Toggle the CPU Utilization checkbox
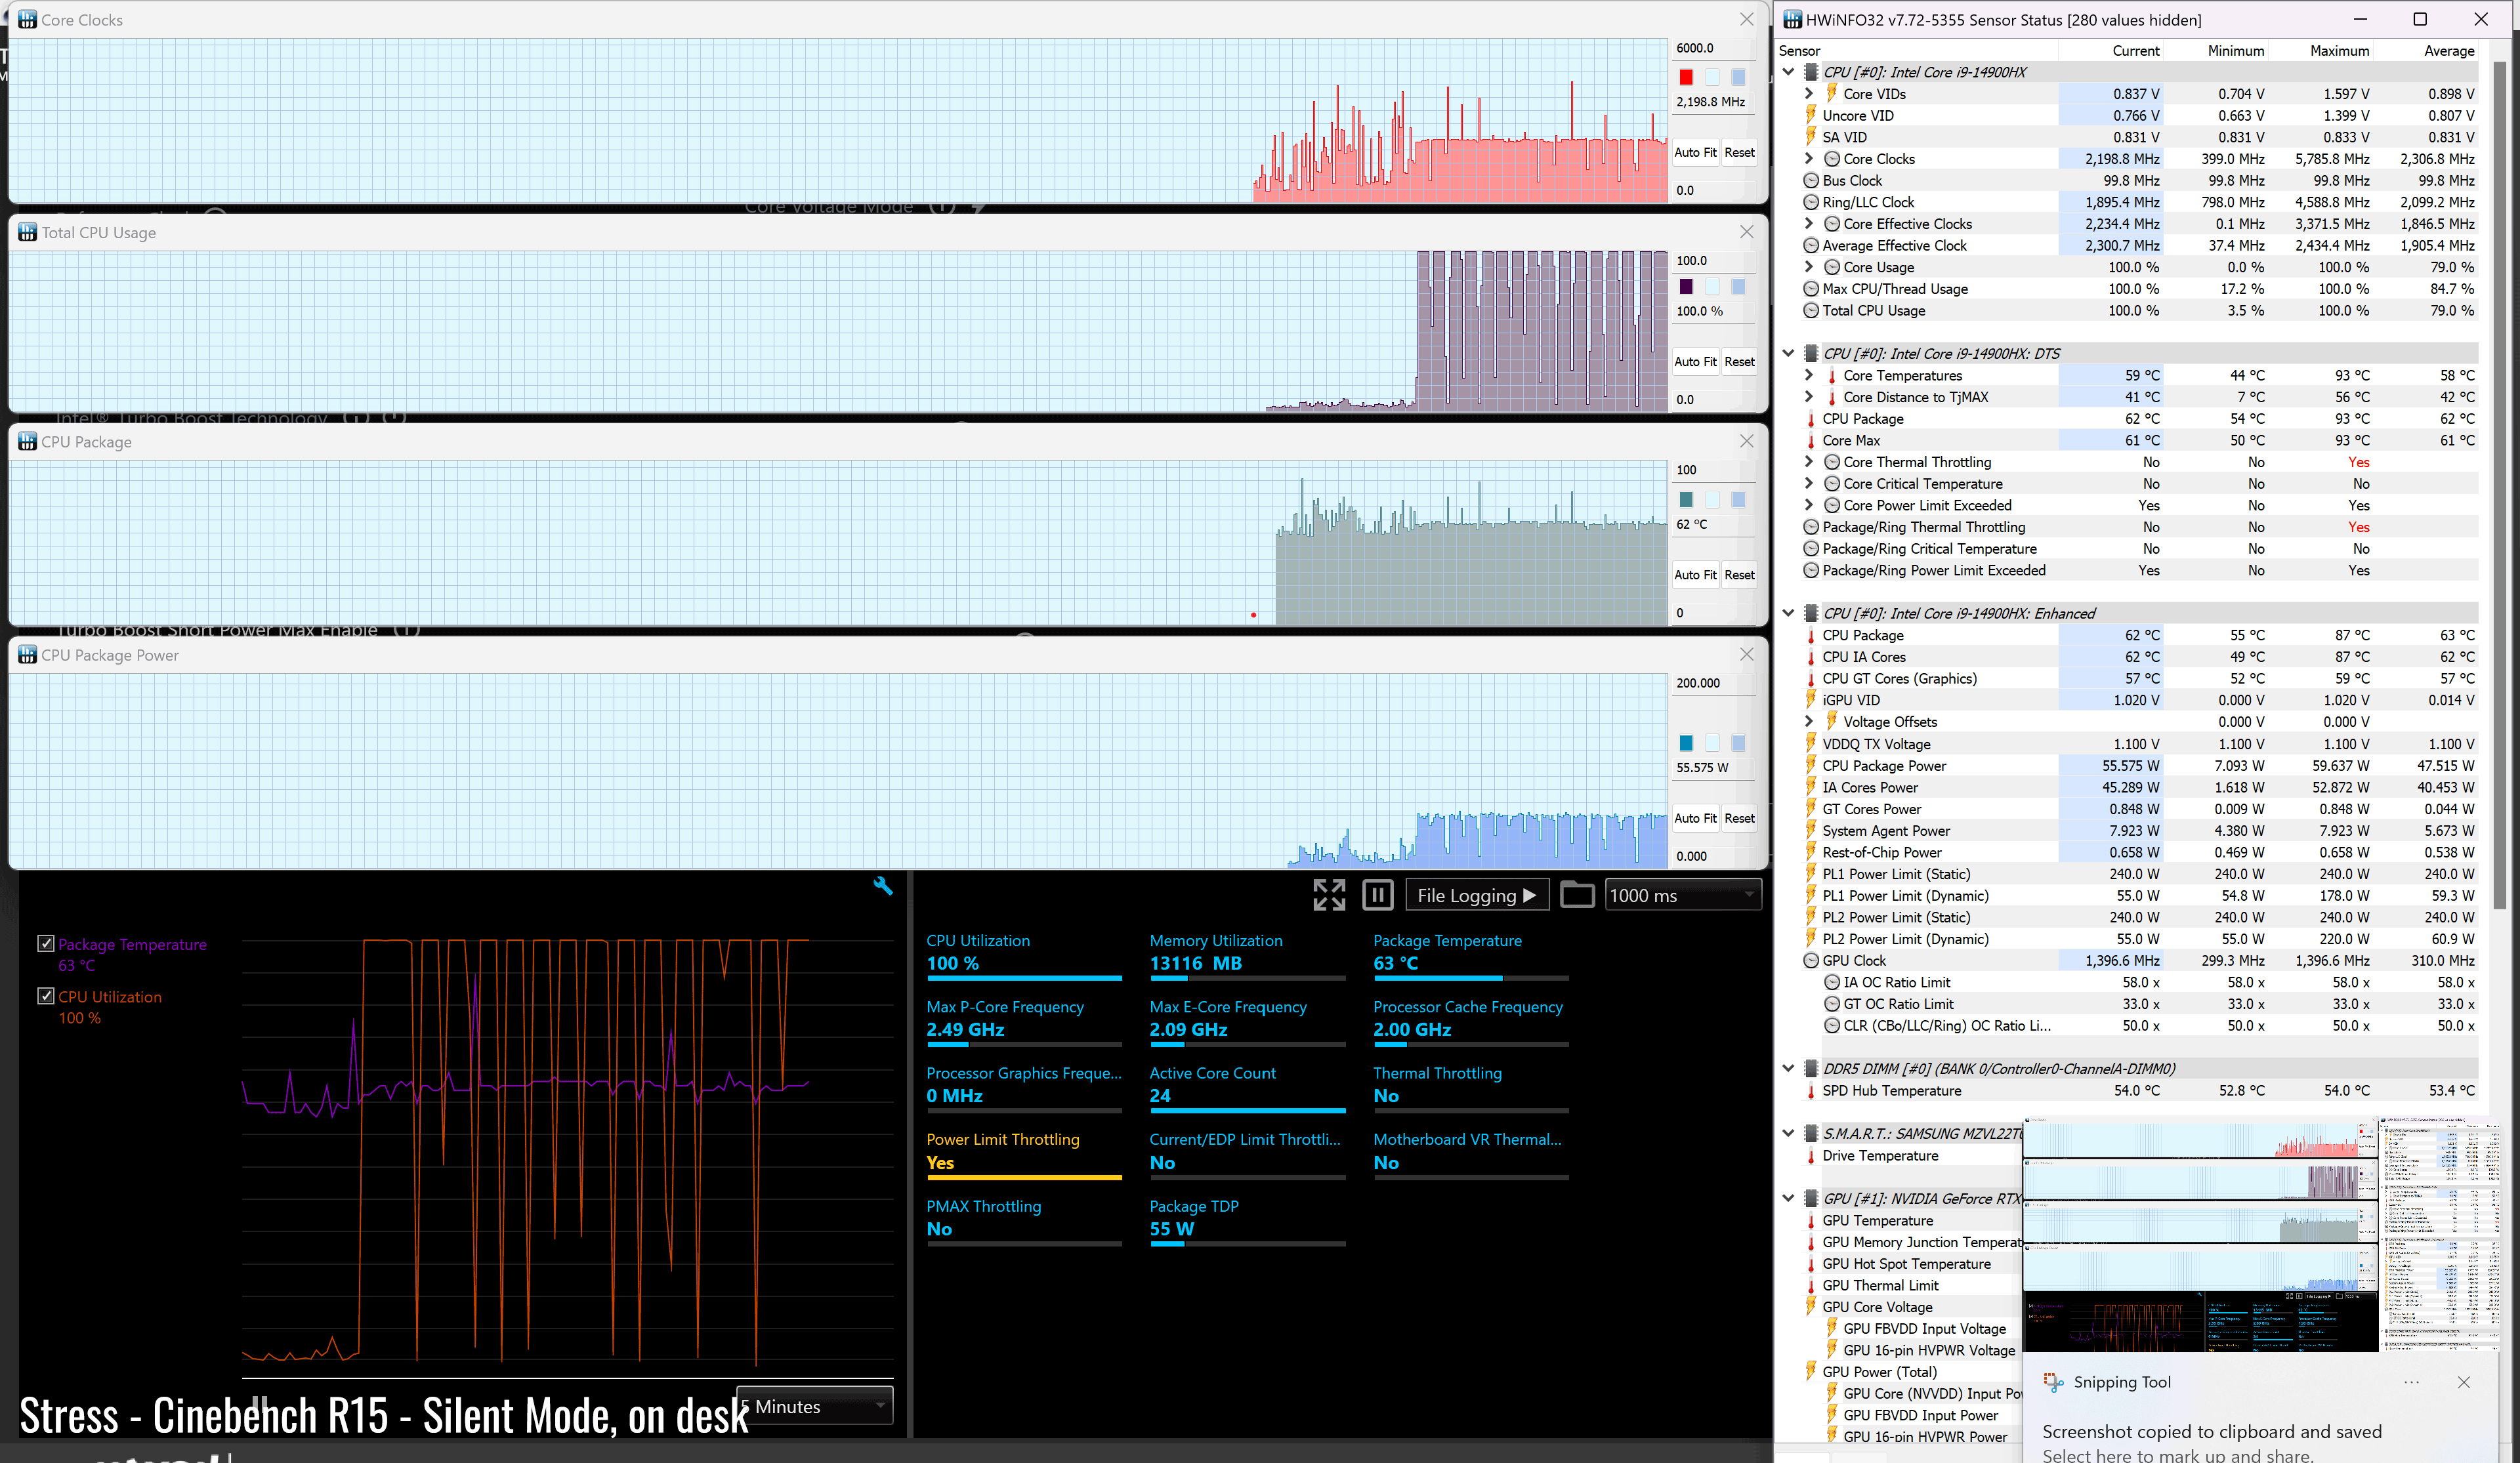Screen dimensions: 2520x1463 [x=45, y=996]
